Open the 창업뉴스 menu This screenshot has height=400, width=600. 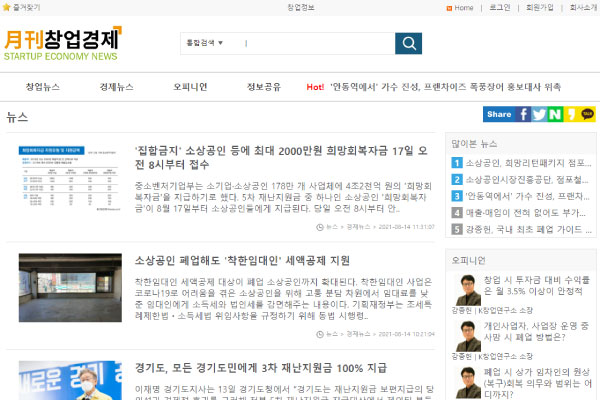point(43,87)
